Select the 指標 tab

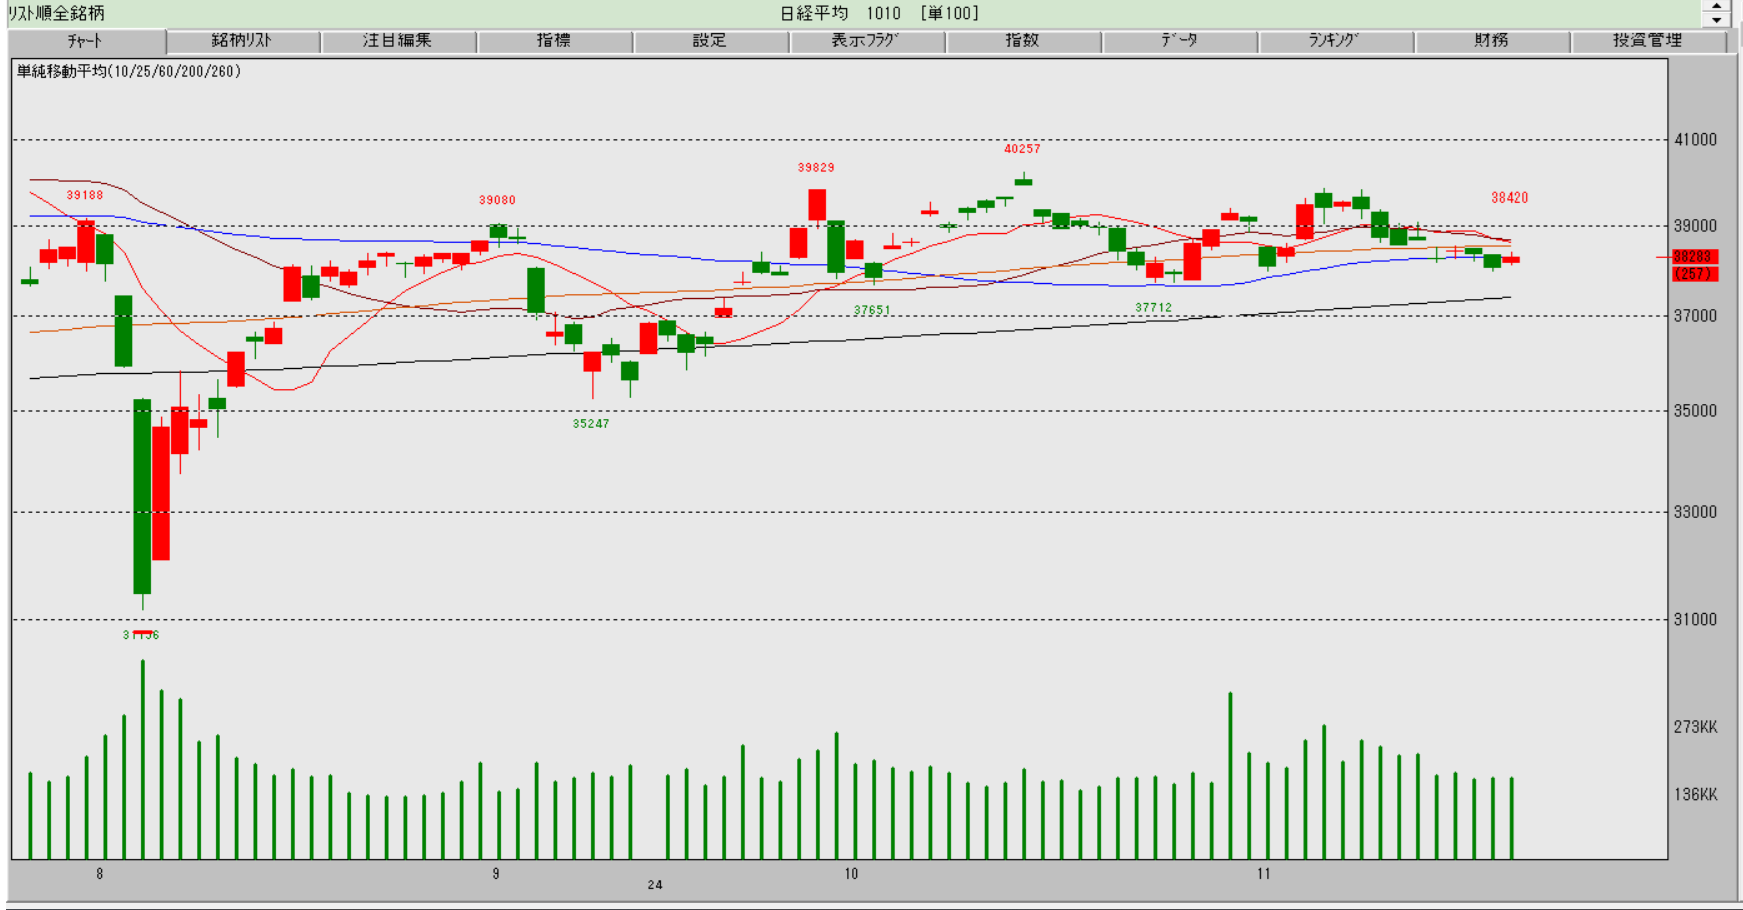554,41
